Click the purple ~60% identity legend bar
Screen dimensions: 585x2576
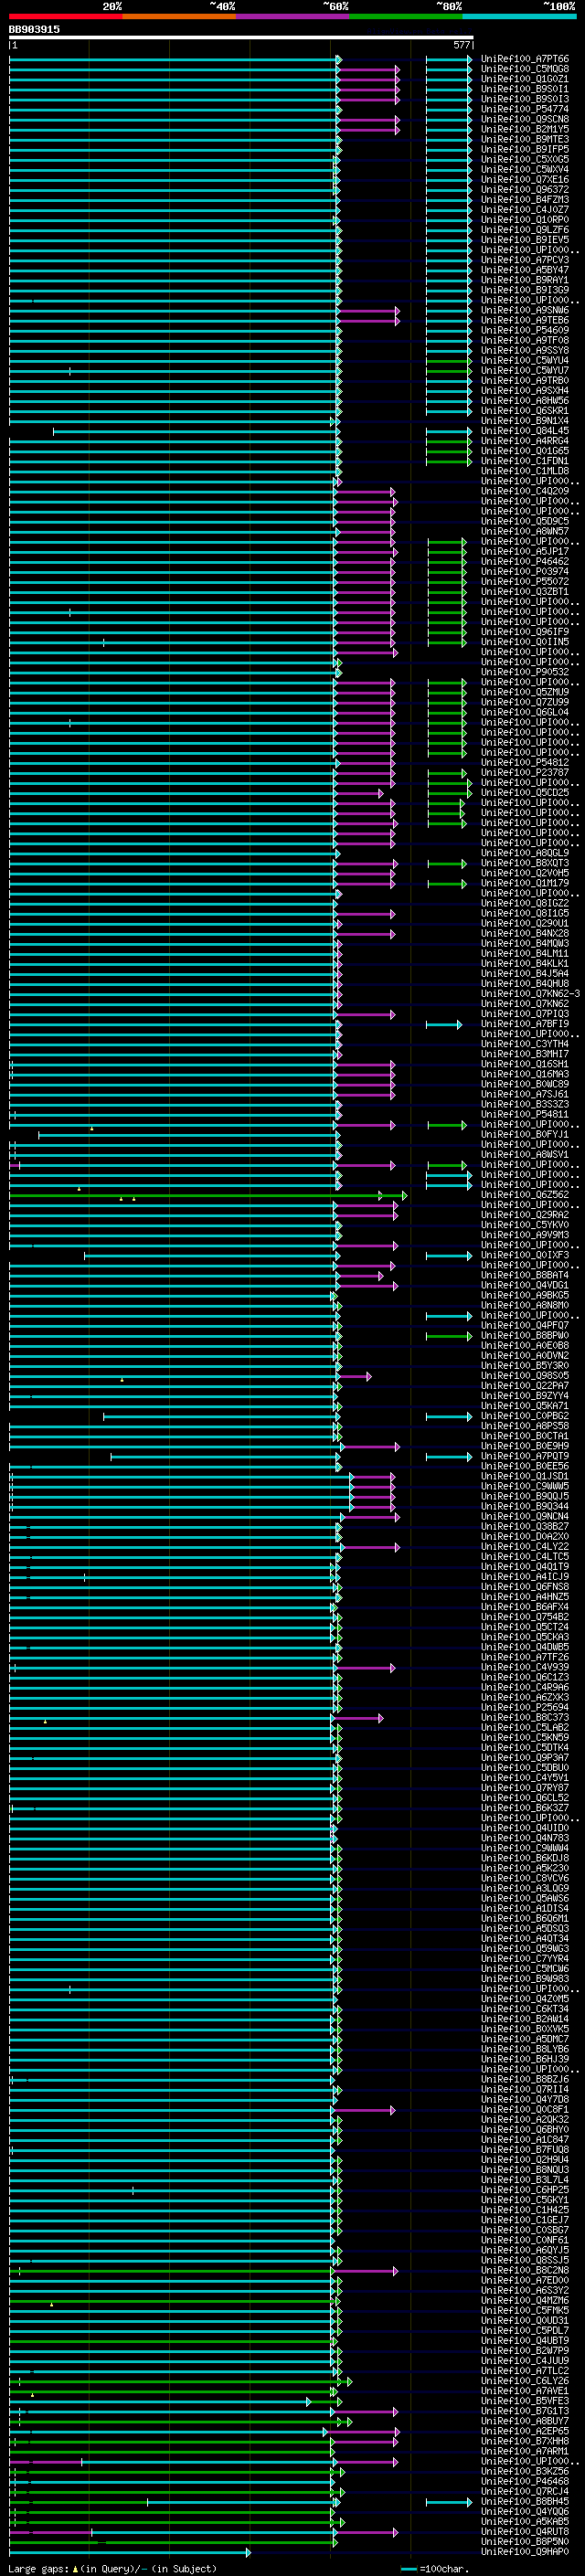(x=293, y=16)
